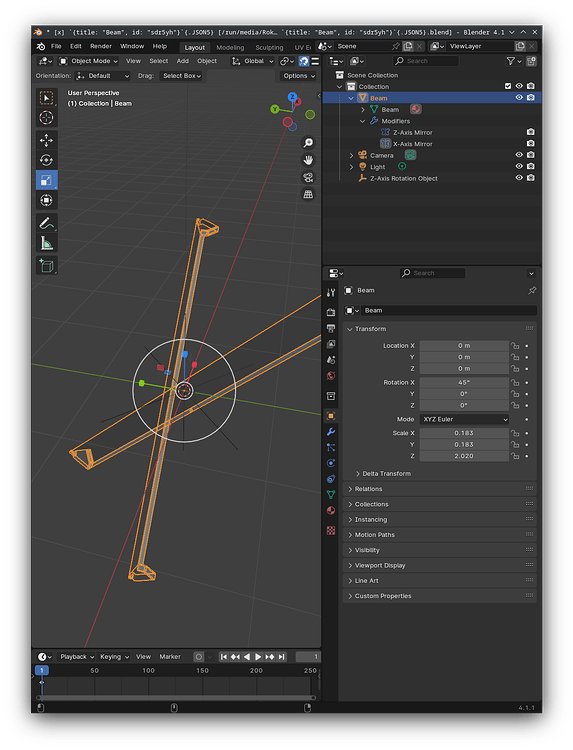This screenshot has width=573, height=750.
Task: Click the Marker menu in timeline
Action: coord(170,657)
